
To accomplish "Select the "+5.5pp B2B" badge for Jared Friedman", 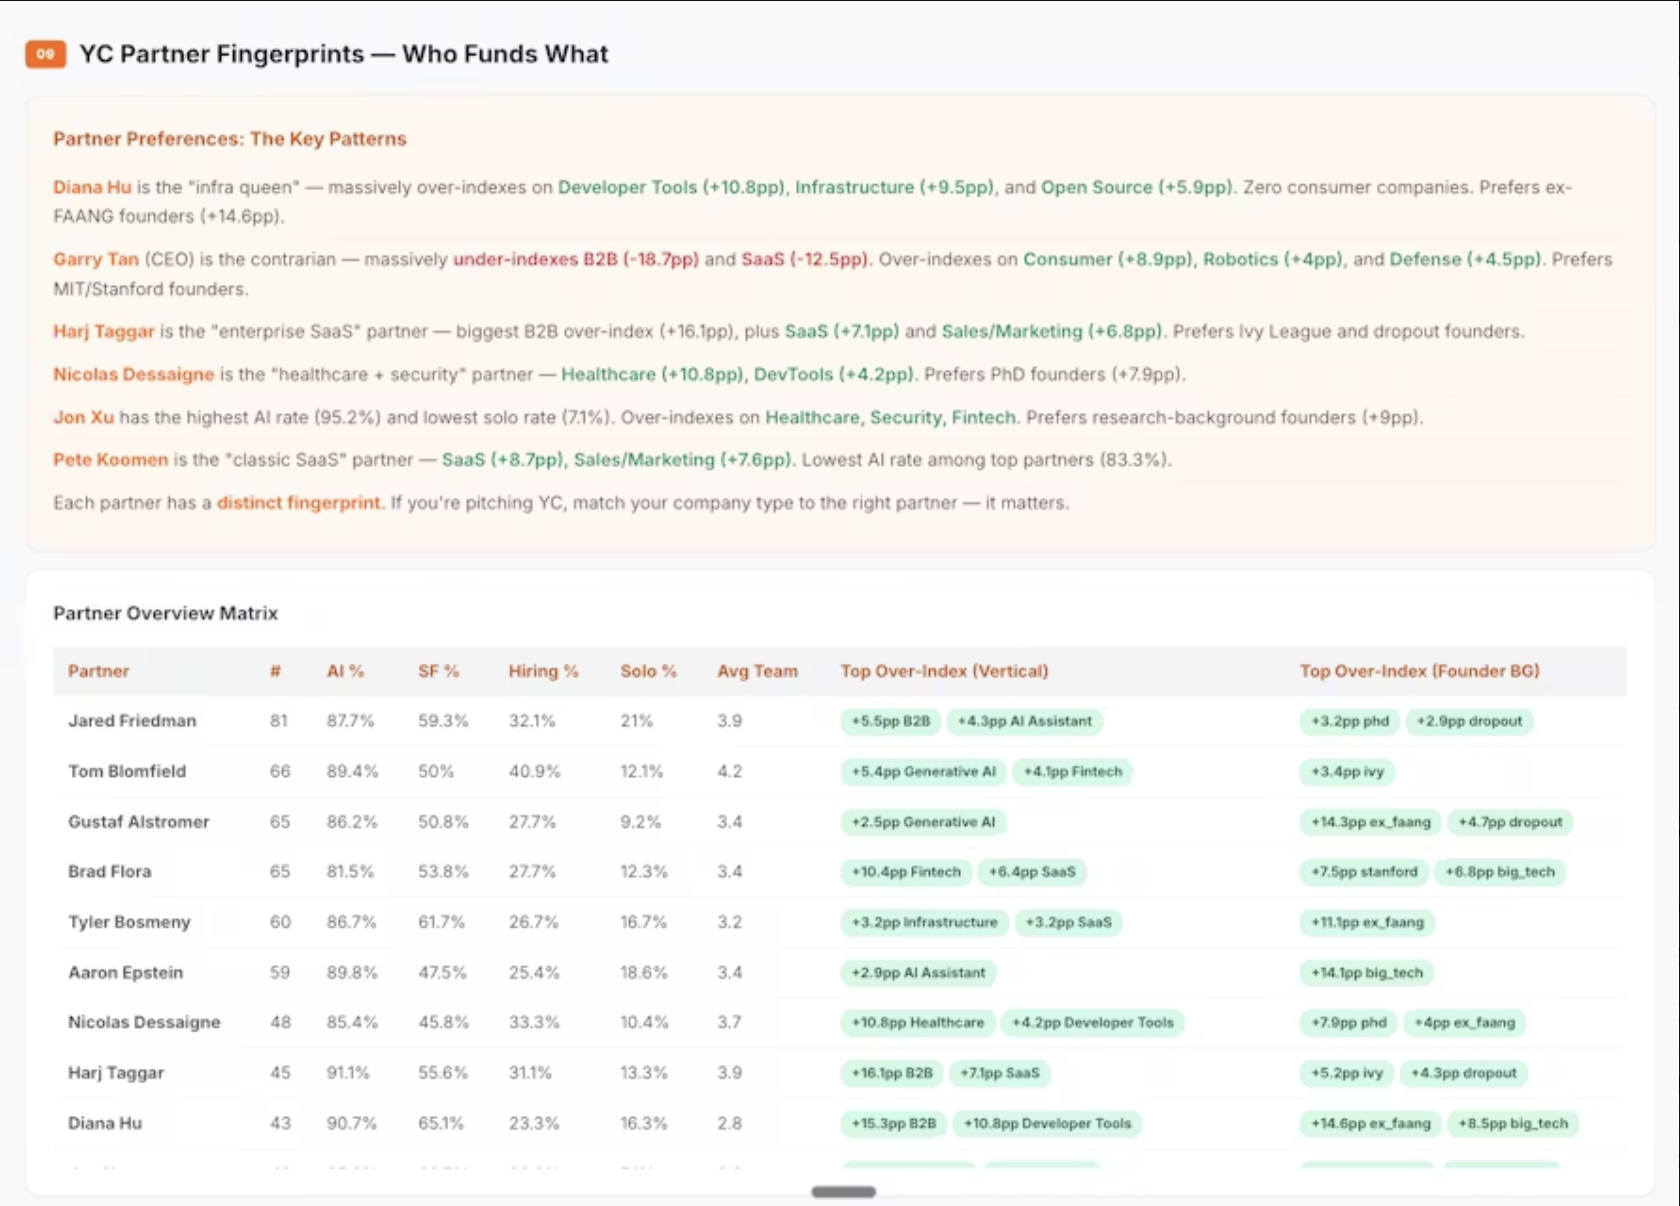I will 890,721.
